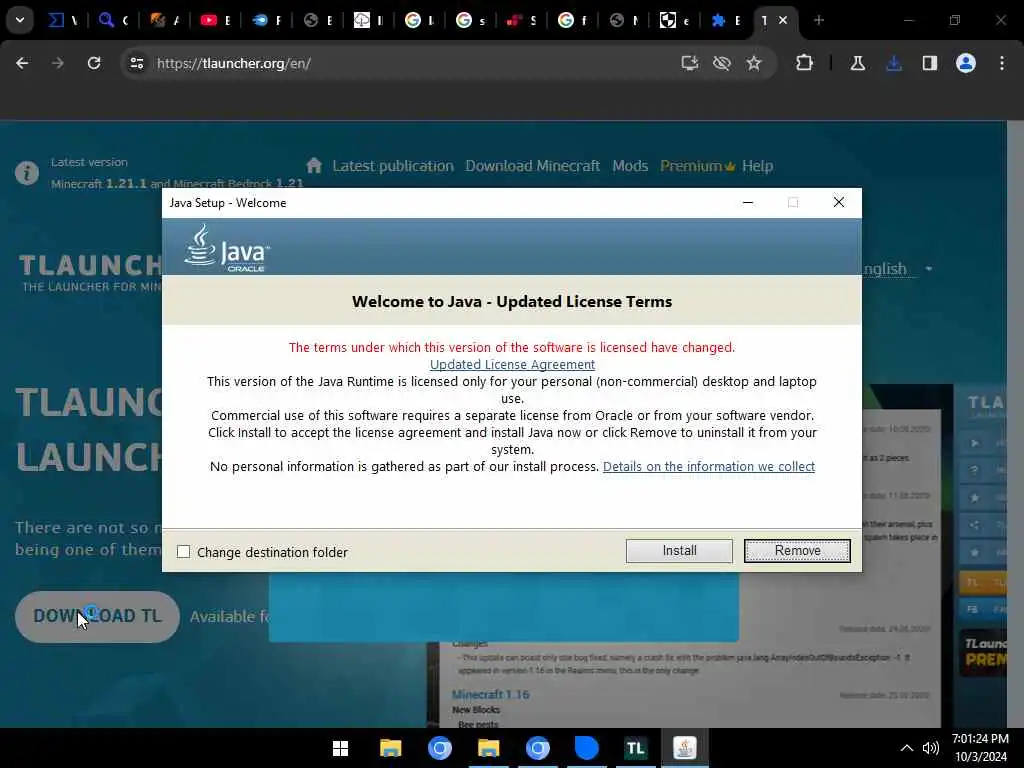Open Download Minecraft menu item

click(532, 166)
